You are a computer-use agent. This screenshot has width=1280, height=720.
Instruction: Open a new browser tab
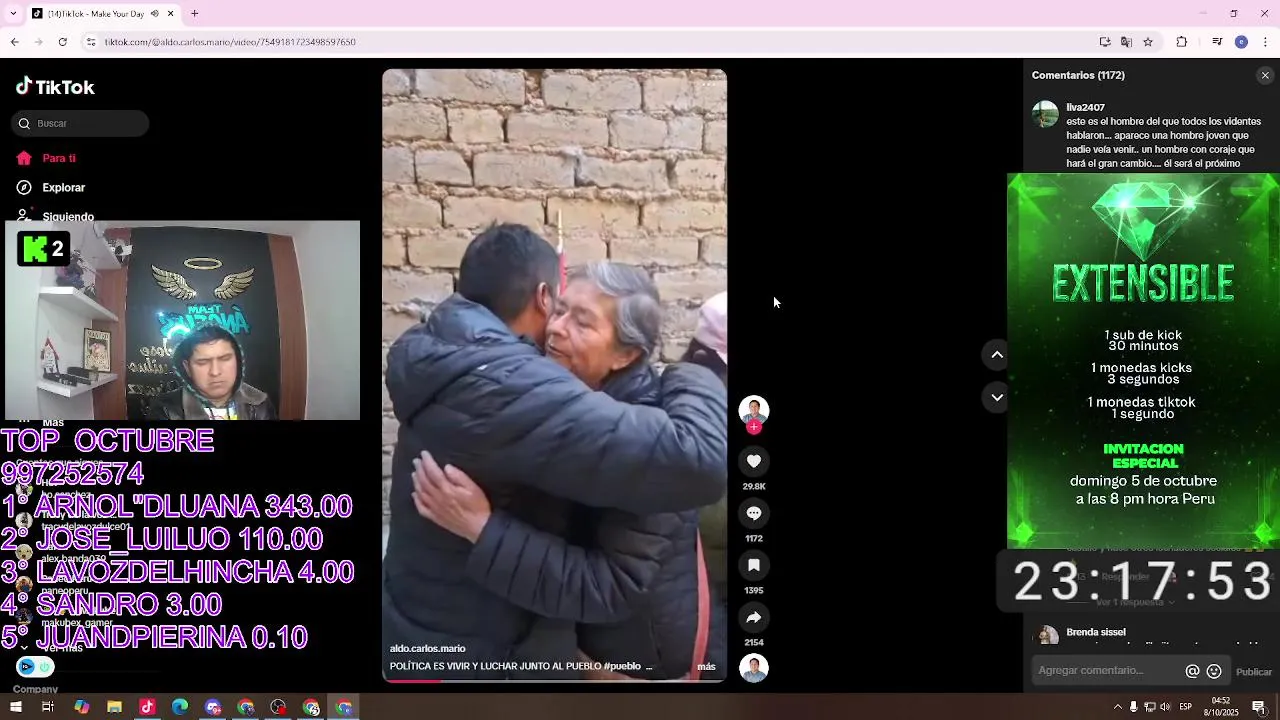pos(195,14)
